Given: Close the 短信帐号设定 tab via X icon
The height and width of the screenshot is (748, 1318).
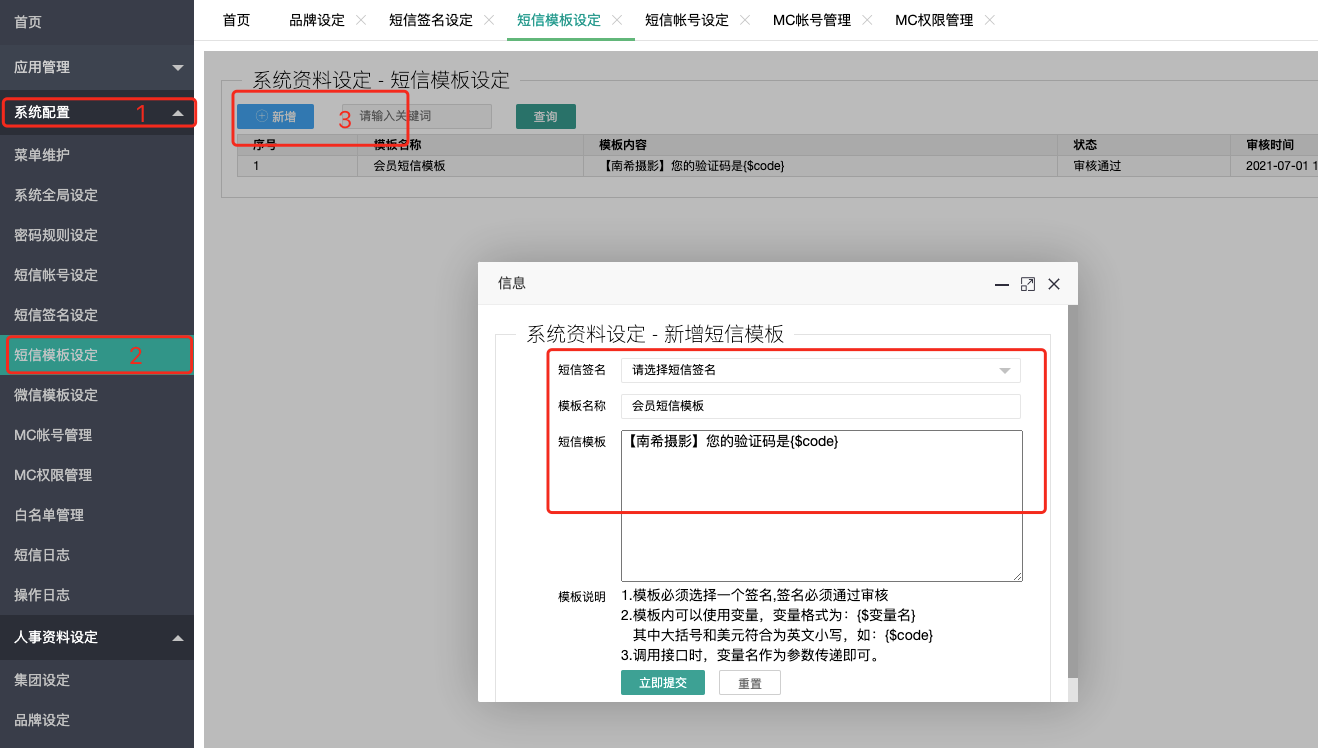Looking at the screenshot, I should 745,20.
